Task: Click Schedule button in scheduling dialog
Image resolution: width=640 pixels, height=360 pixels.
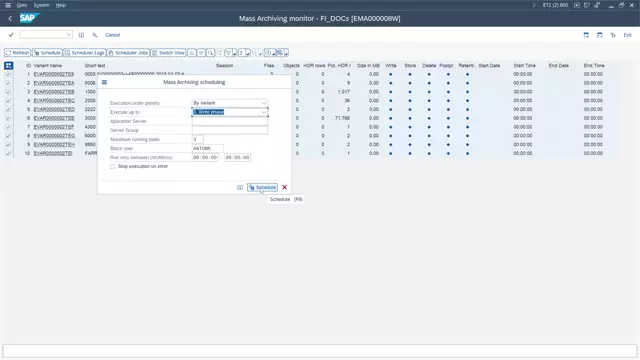Action: (262, 187)
